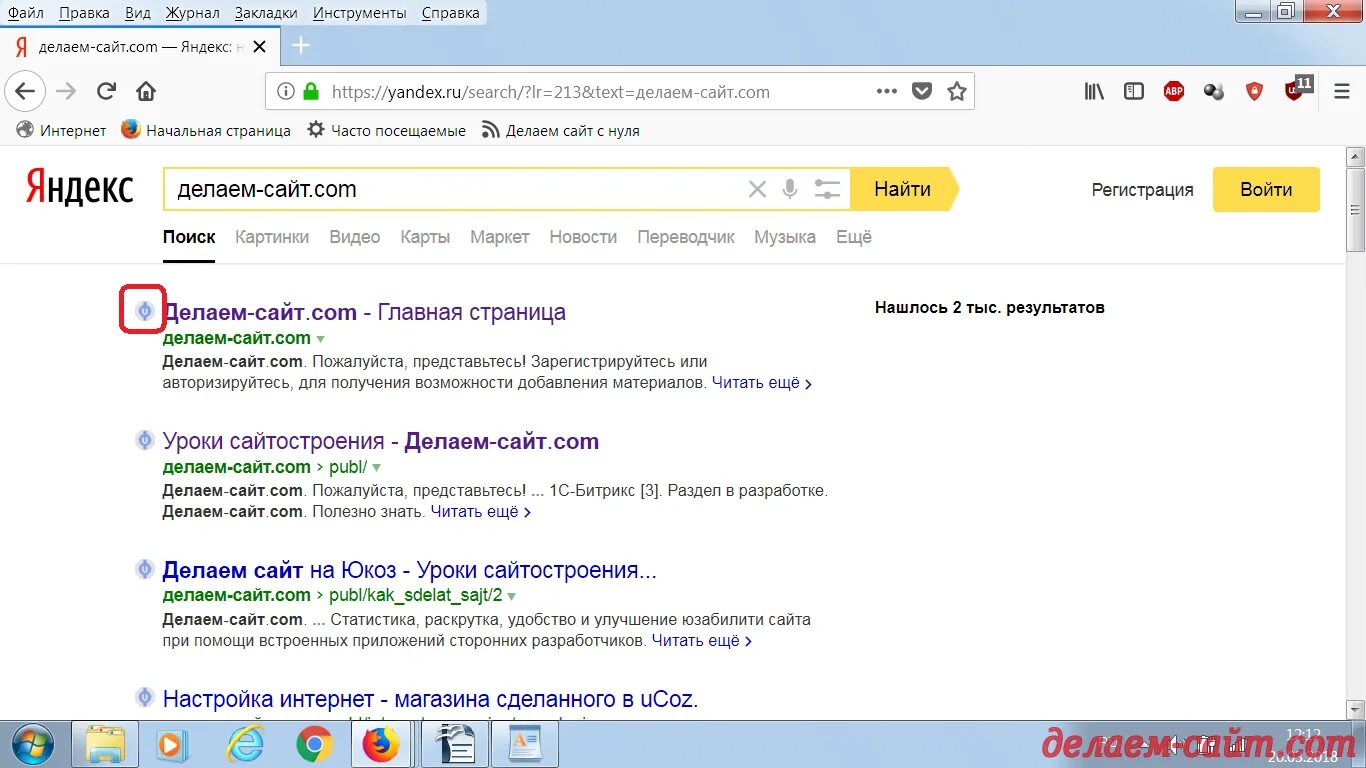Open the page actions three-dot menu
Viewport: 1366px width, 768px height.
887,91
